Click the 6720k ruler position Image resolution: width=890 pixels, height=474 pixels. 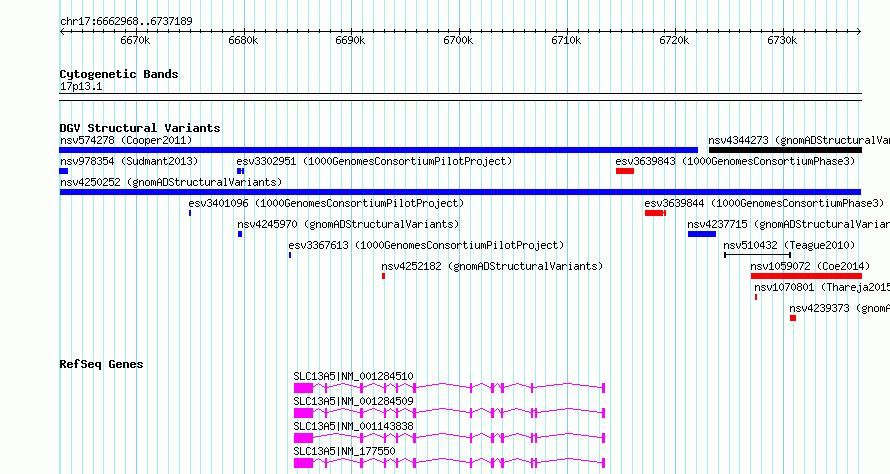point(674,41)
